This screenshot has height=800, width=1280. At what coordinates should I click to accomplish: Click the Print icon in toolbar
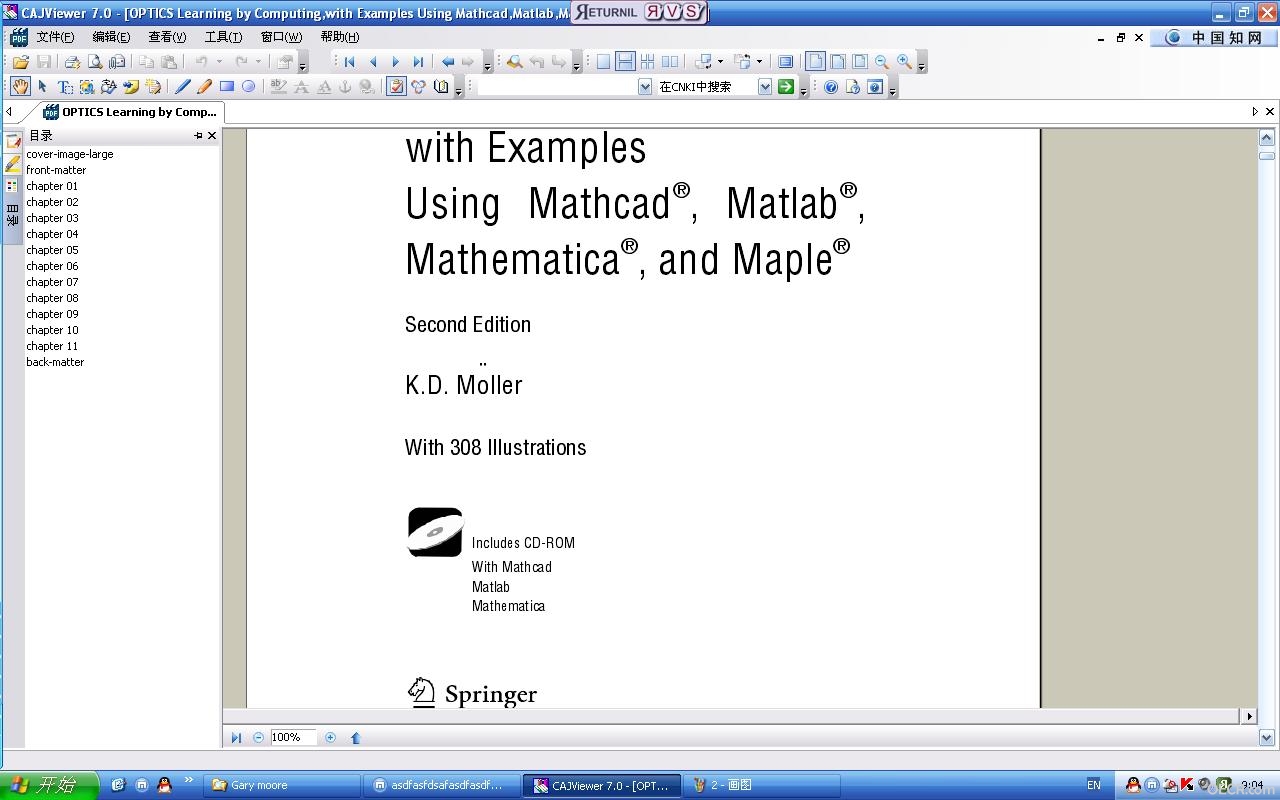point(72,62)
